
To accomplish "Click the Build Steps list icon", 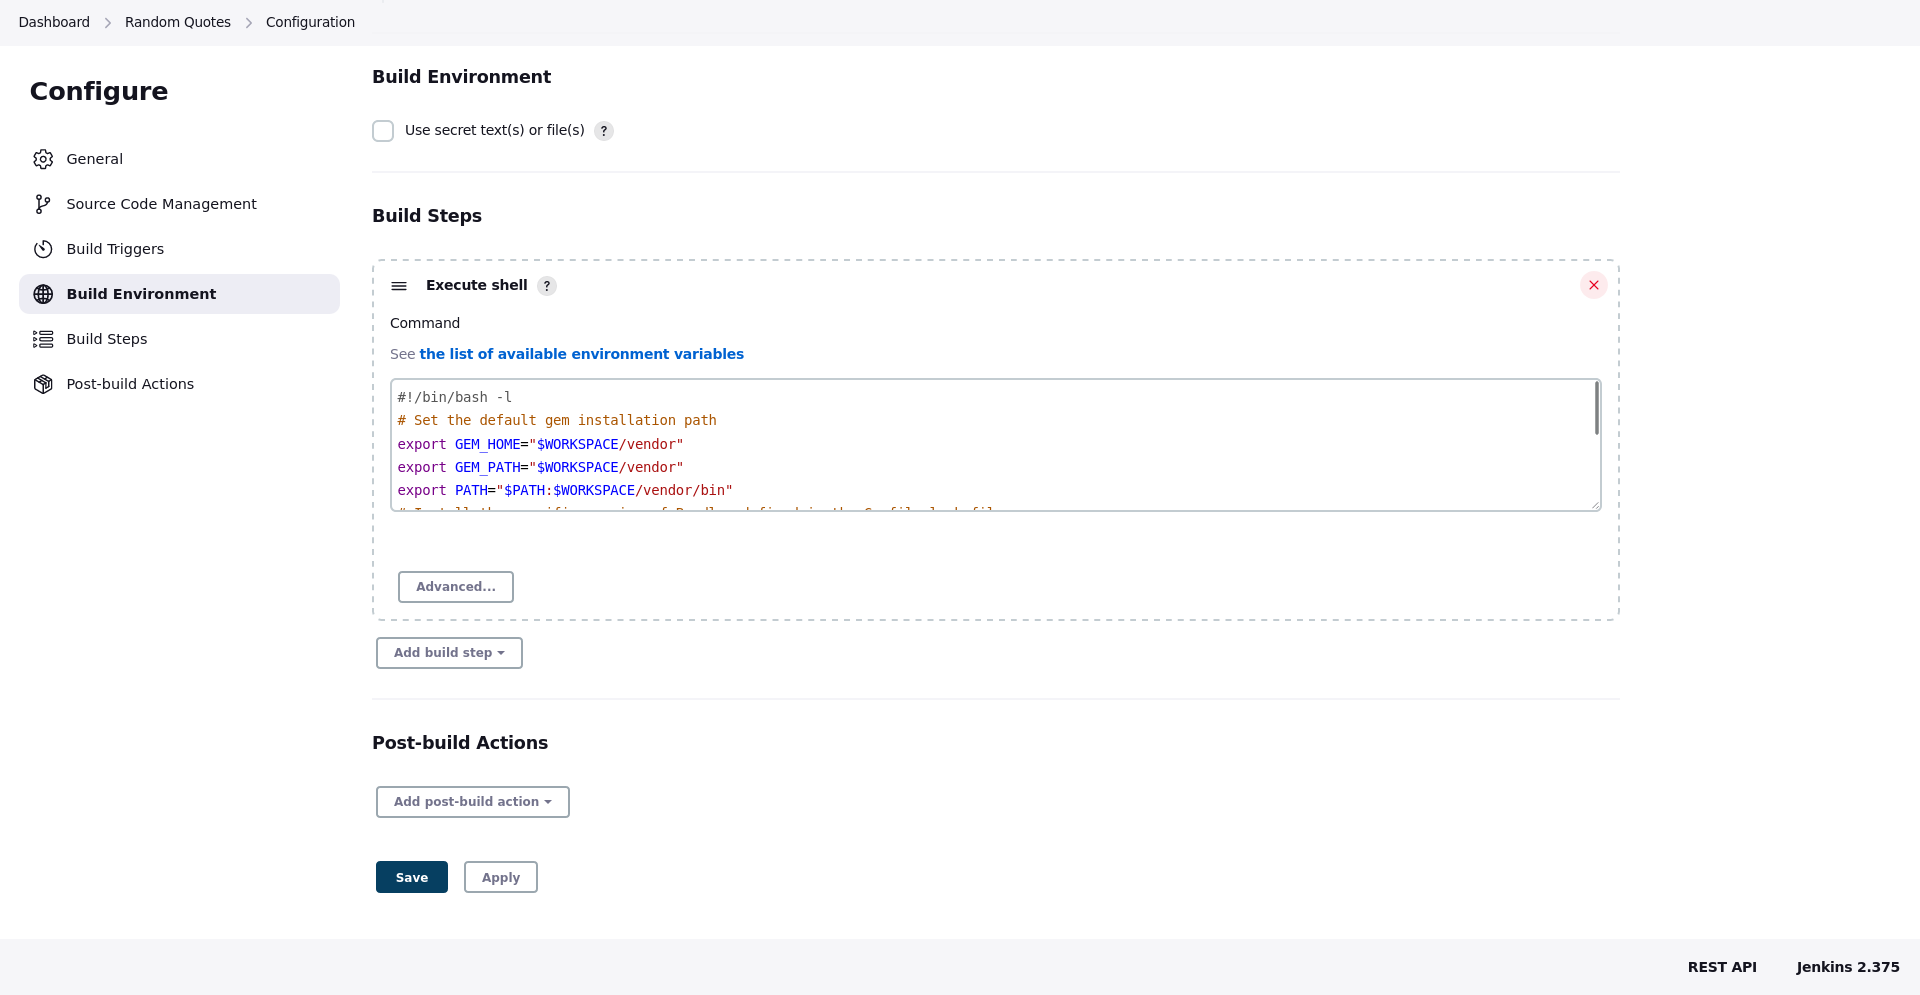I will tap(43, 339).
